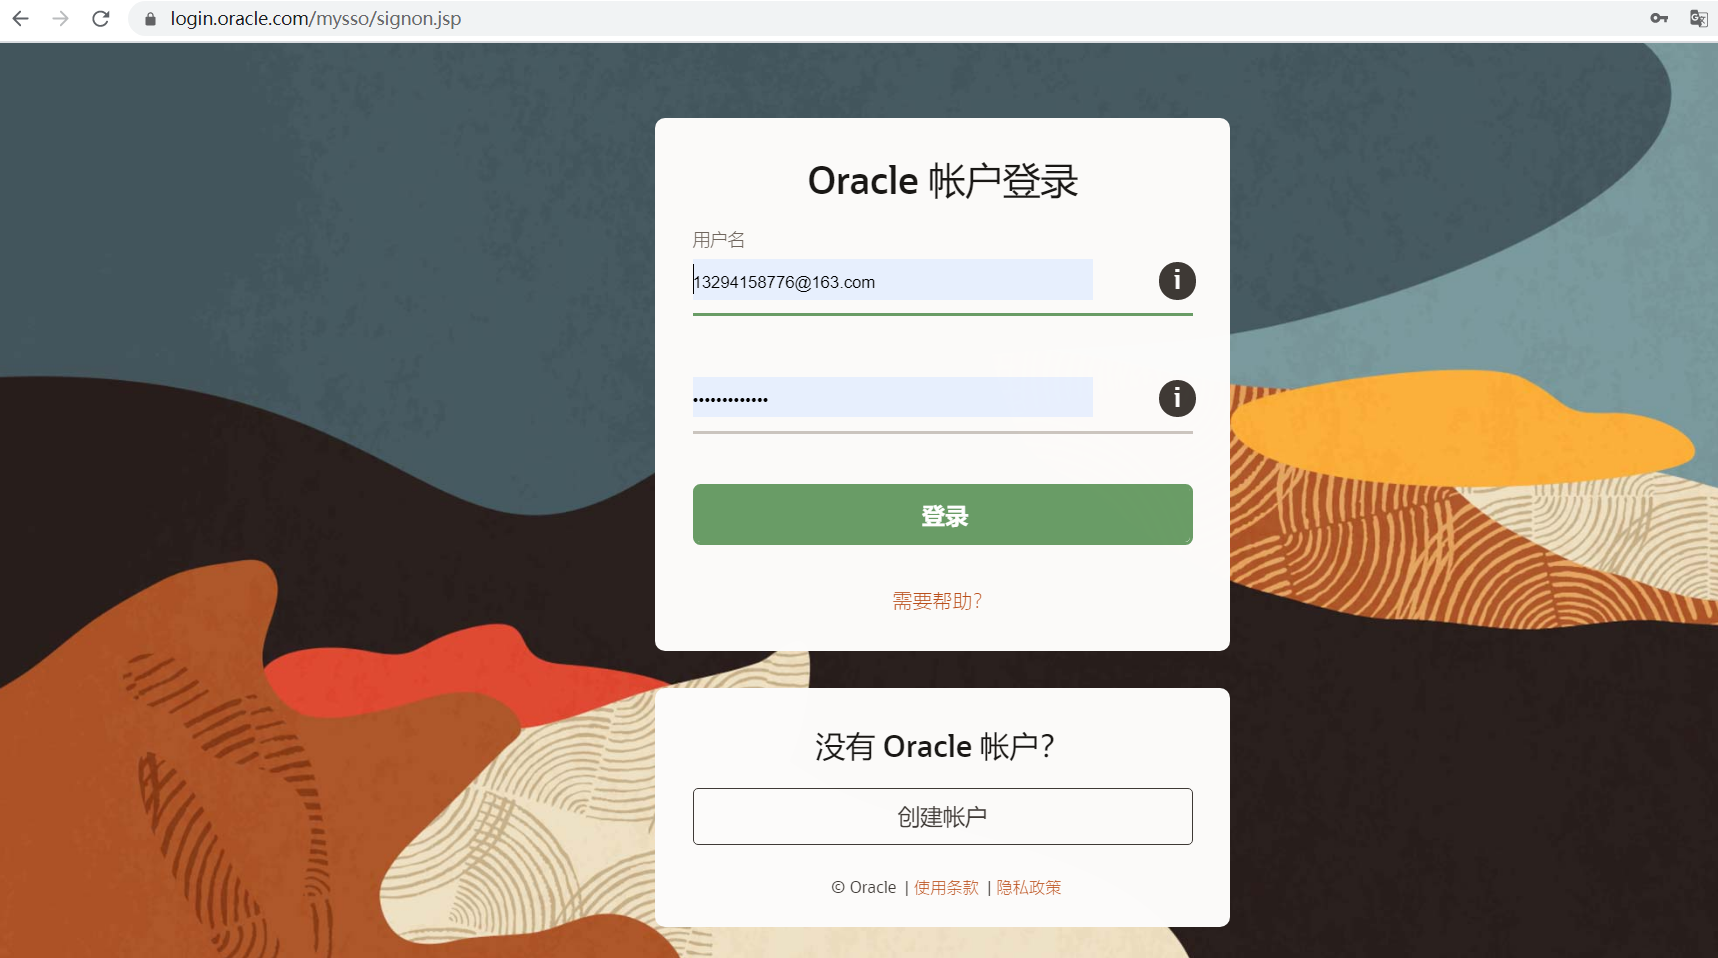Show info icon beside username field

(1177, 281)
